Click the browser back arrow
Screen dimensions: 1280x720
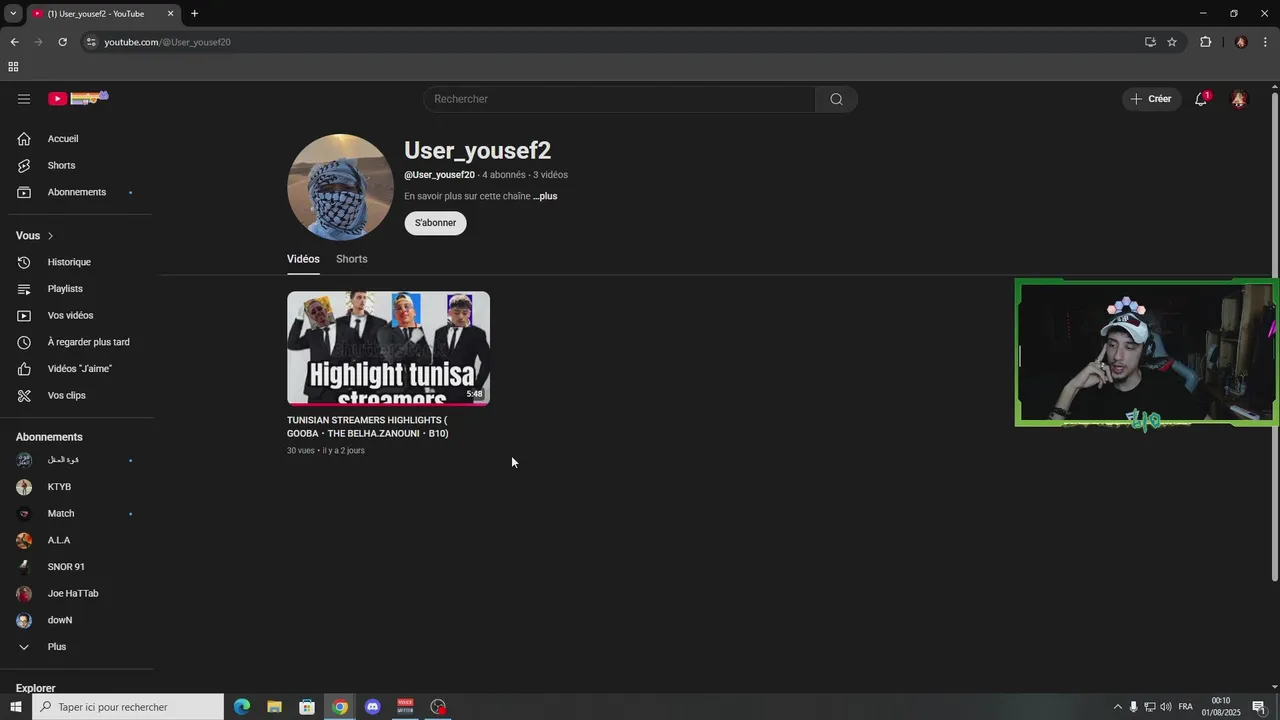[14, 42]
